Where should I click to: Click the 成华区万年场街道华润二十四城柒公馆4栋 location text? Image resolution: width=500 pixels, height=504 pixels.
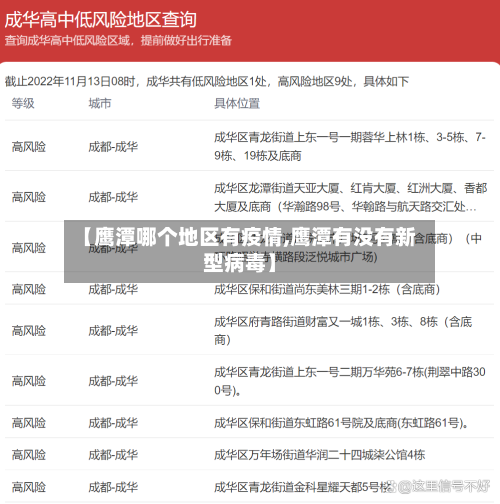(320, 455)
